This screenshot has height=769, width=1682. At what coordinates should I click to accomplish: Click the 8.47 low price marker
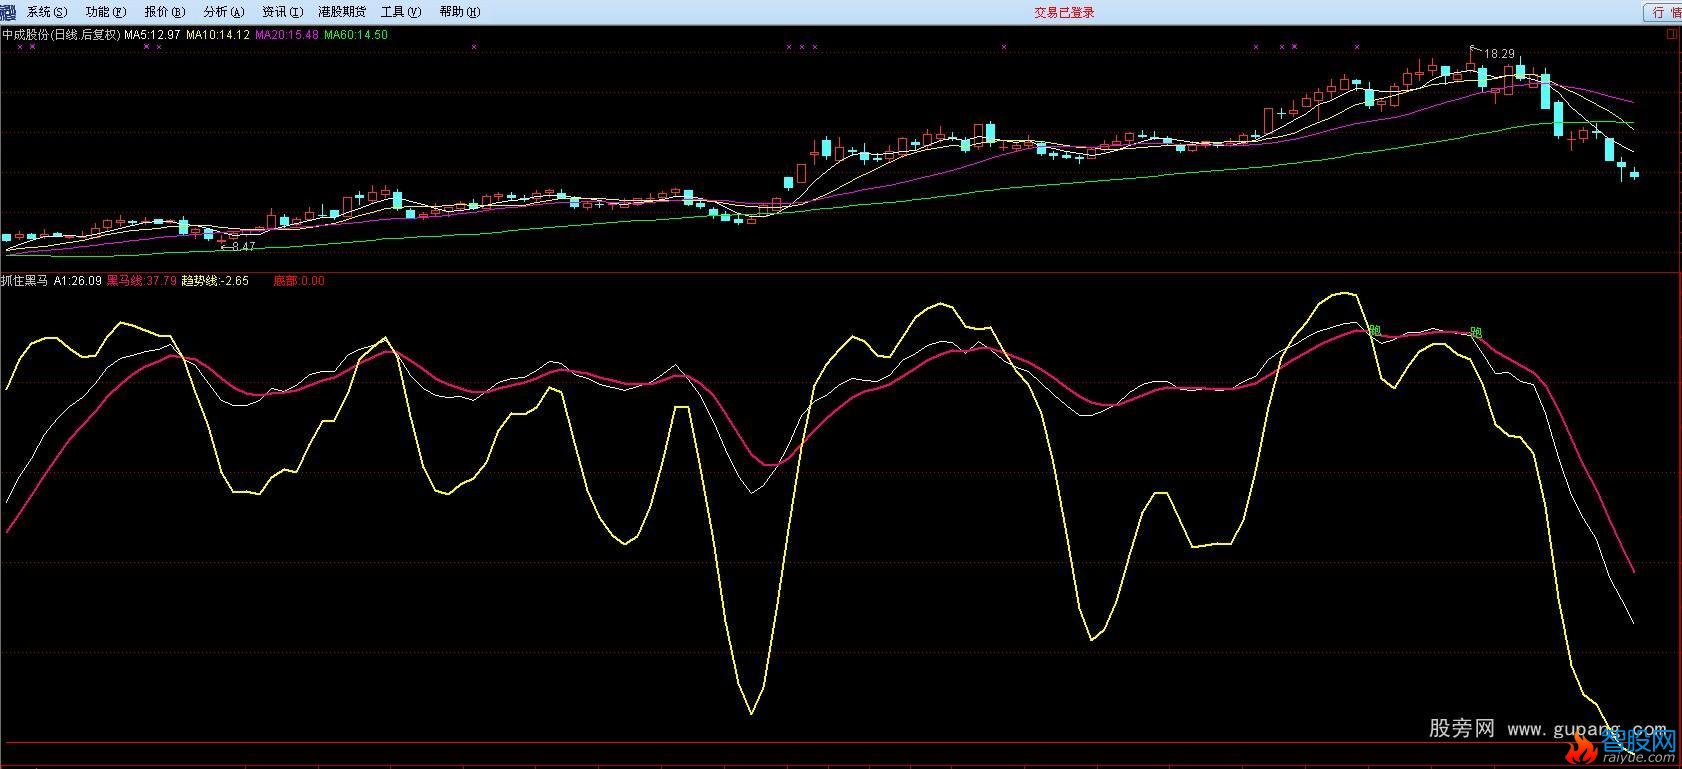tap(243, 246)
